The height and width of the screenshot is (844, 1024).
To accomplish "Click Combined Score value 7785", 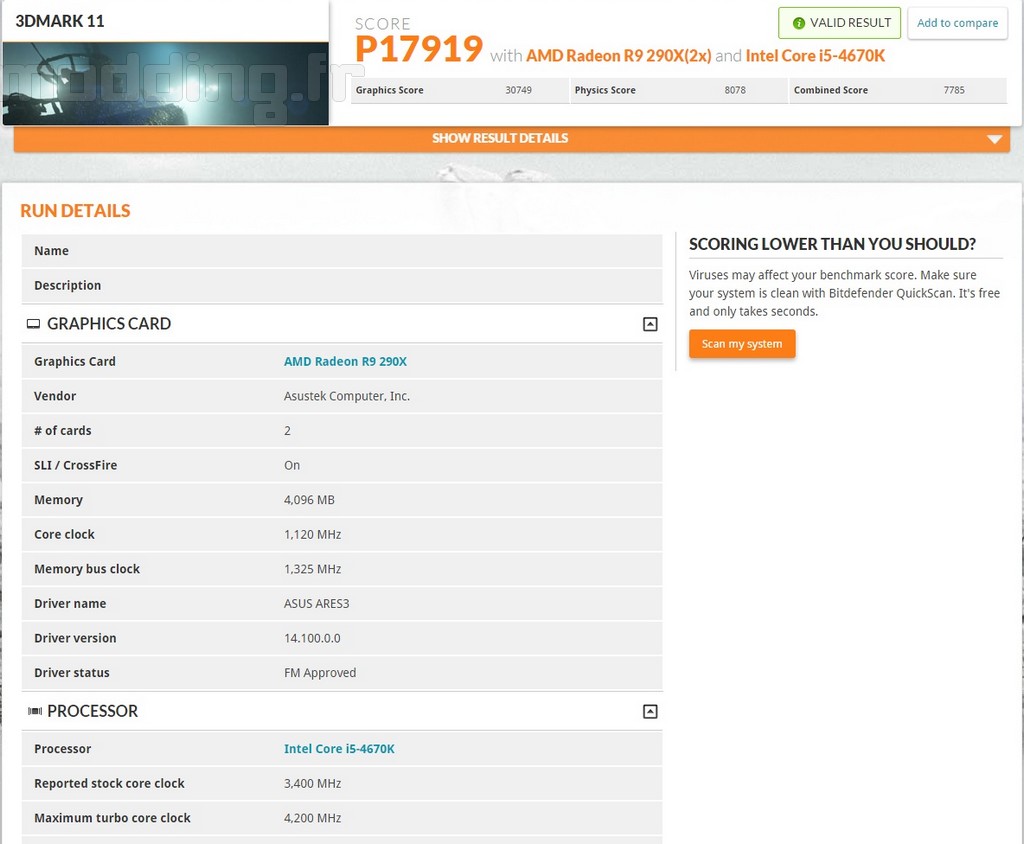I will pos(953,90).
